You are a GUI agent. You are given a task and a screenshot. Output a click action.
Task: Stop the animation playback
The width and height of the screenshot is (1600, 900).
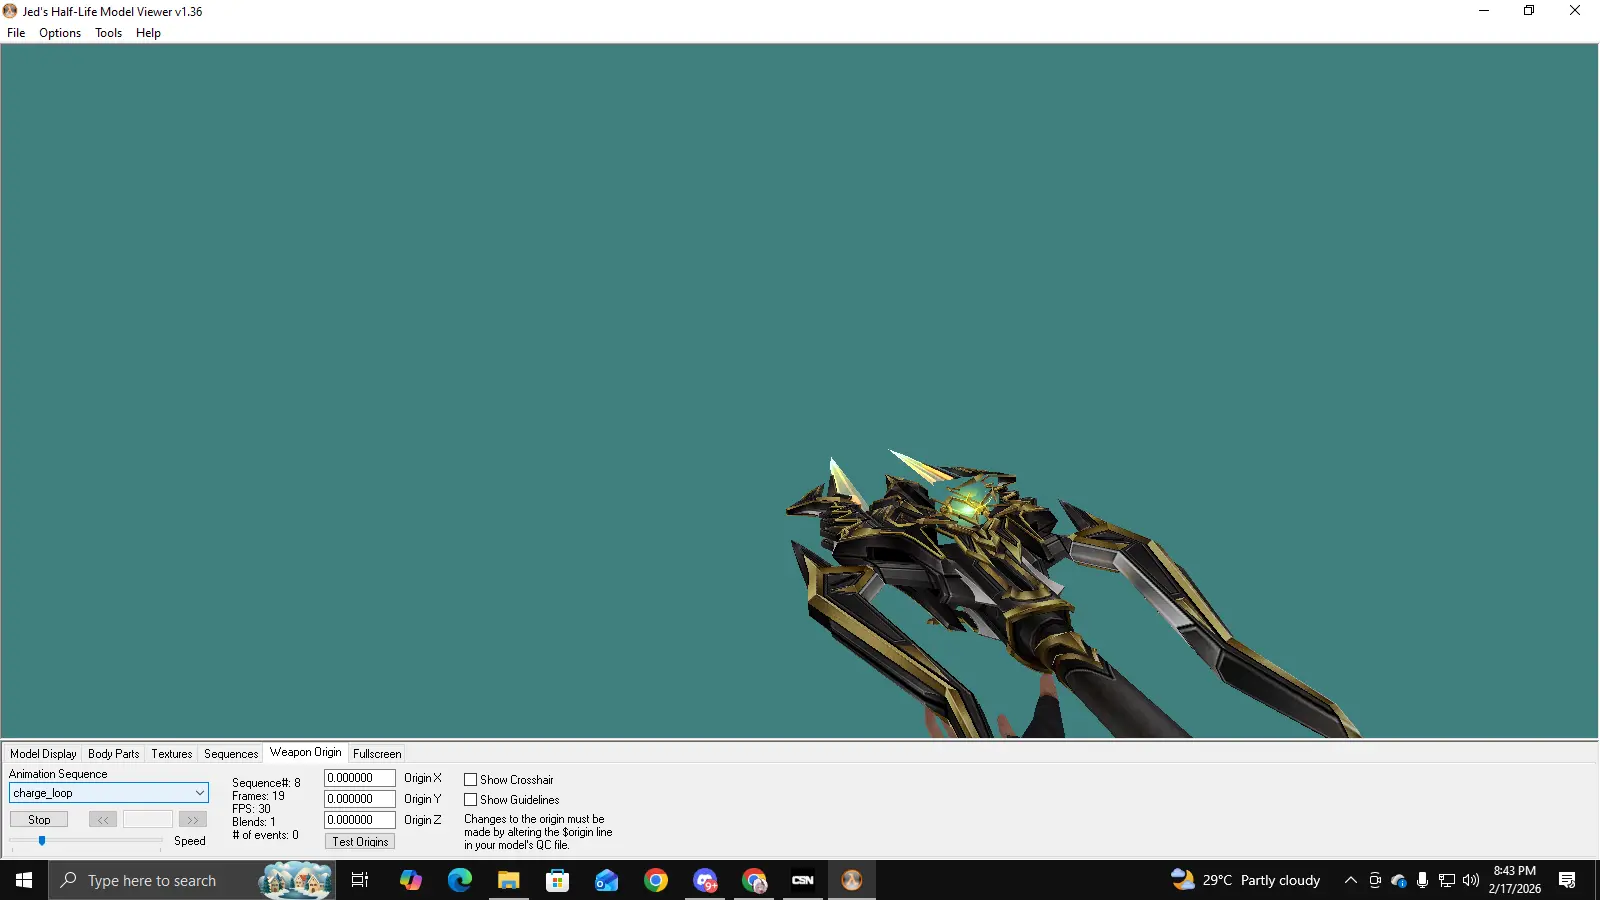(39, 820)
